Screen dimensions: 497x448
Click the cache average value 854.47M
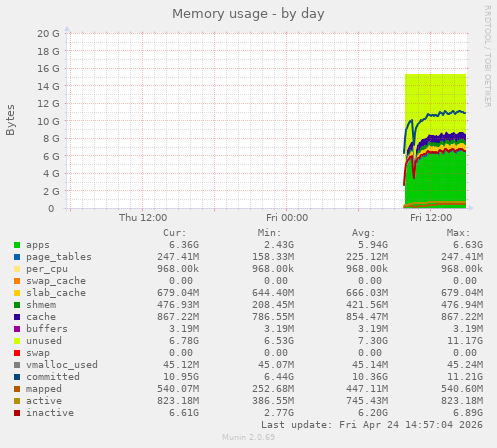pos(367,317)
